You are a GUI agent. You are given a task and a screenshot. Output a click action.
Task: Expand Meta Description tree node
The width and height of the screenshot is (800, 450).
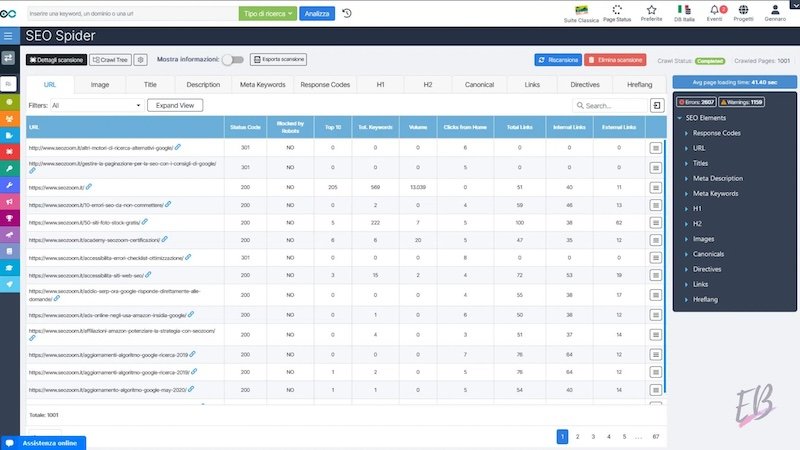point(686,179)
